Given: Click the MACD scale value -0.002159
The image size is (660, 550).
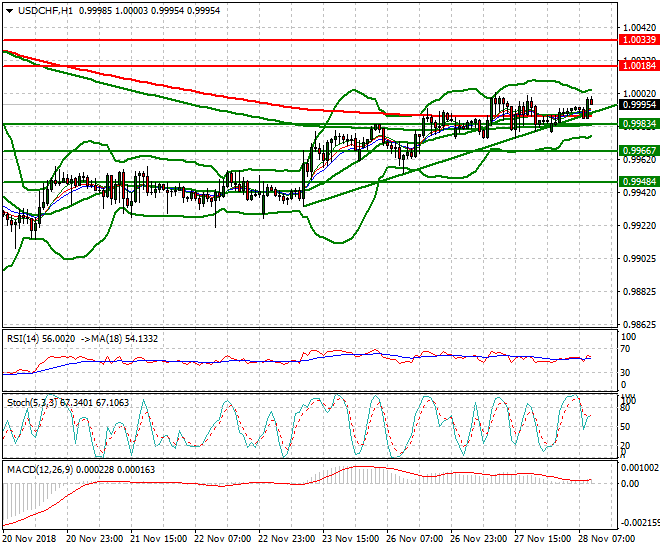Looking at the screenshot, I should pyautogui.click(x=640, y=523).
